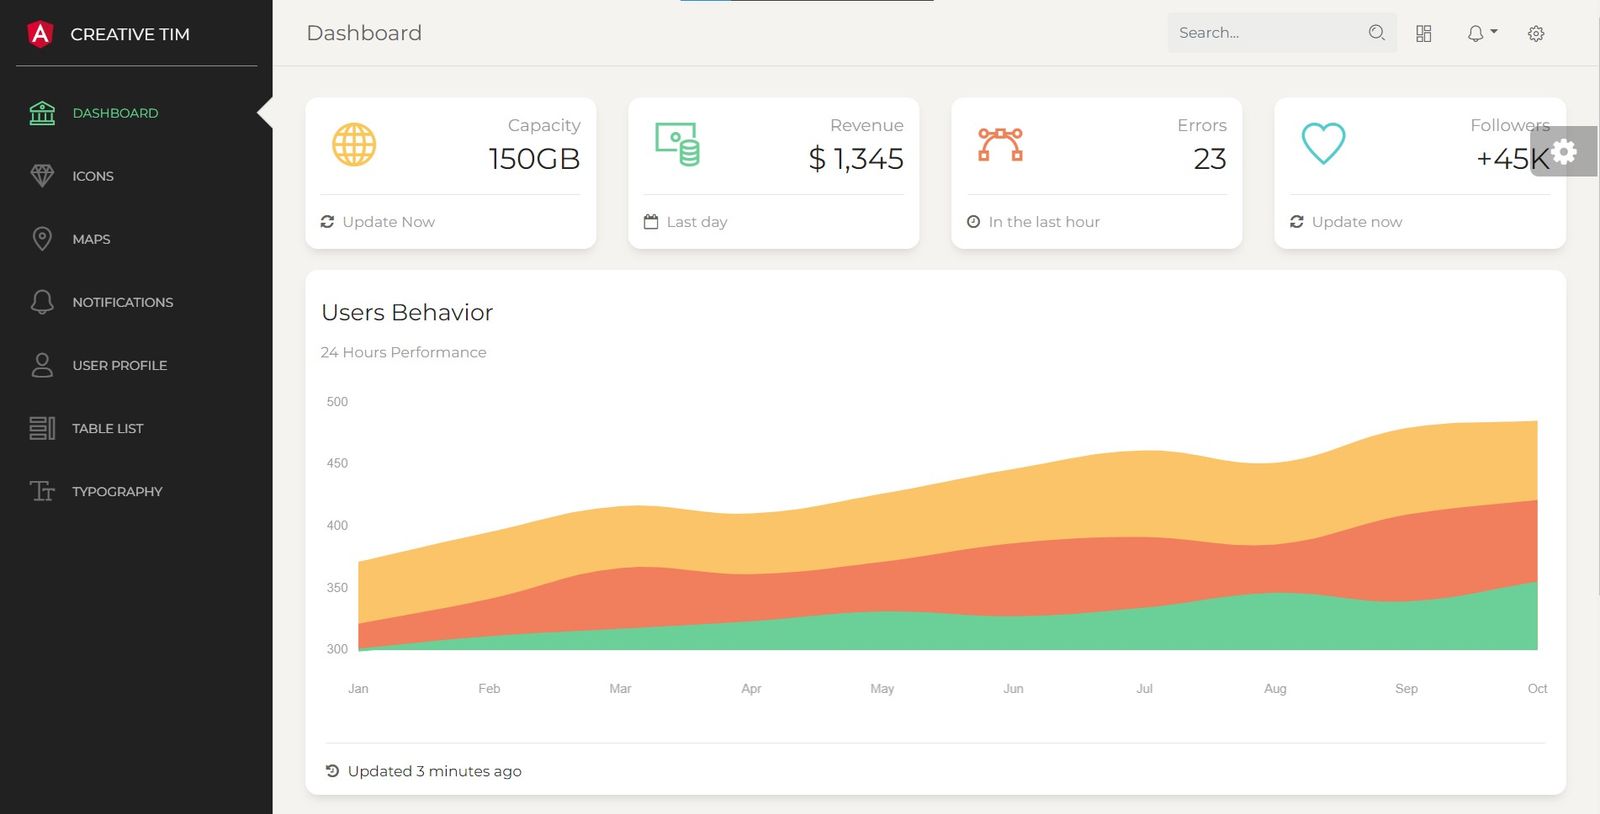The height and width of the screenshot is (814, 1600).
Task: Click the globe icon on Capacity card
Action: pos(354,145)
